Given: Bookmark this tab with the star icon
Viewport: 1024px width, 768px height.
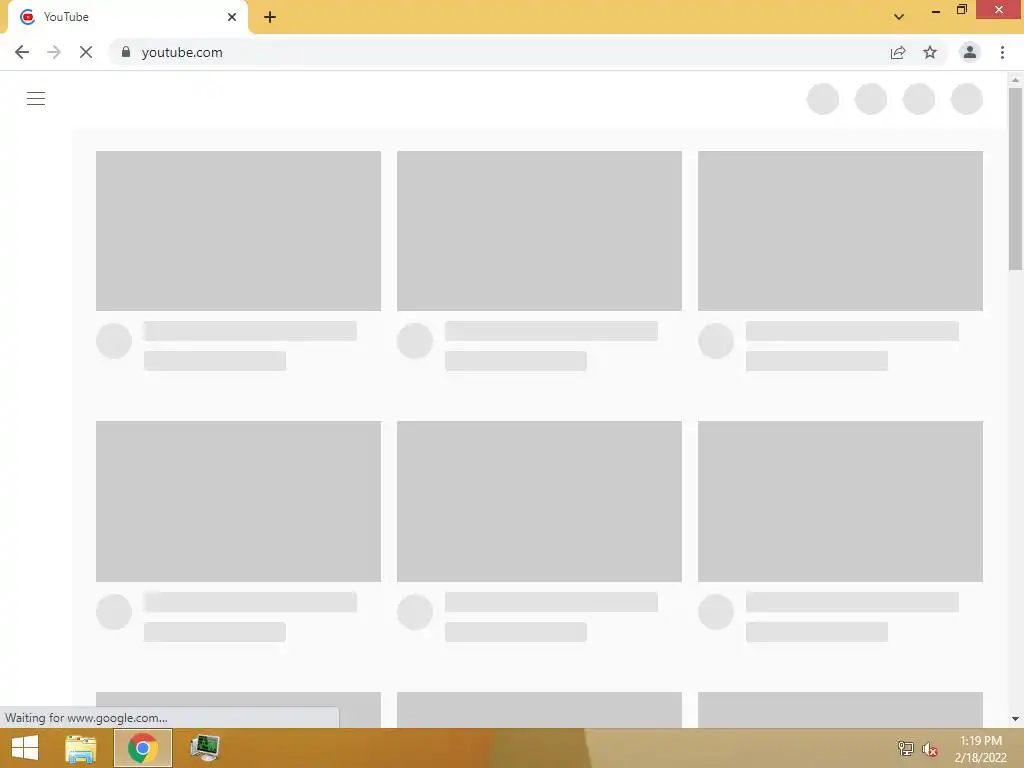Looking at the screenshot, I should pyautogui.click(x=930, y=52).
